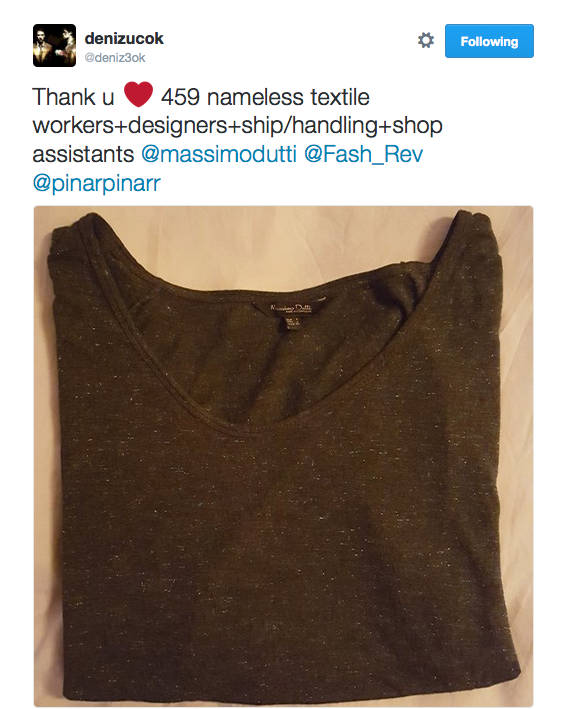Click the "workers+designers+ship/handling+shop" text line

[x=237, y=126]
